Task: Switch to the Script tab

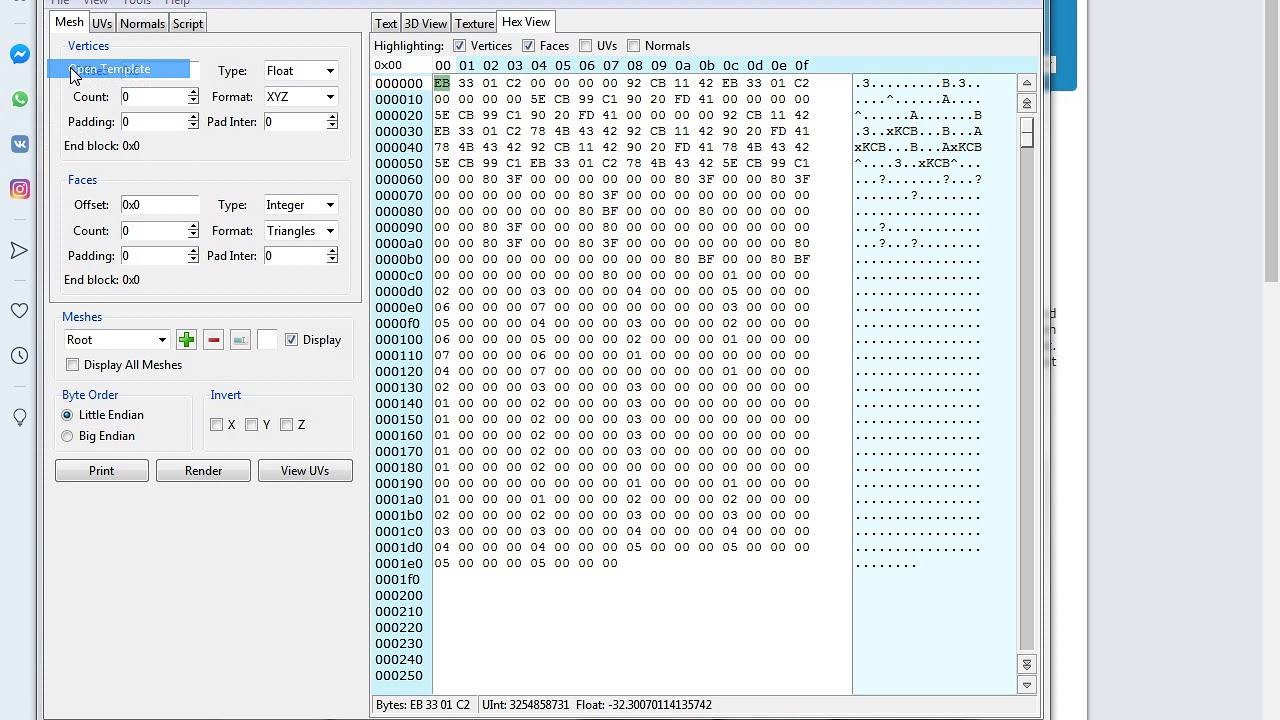Action: [188, 23]
